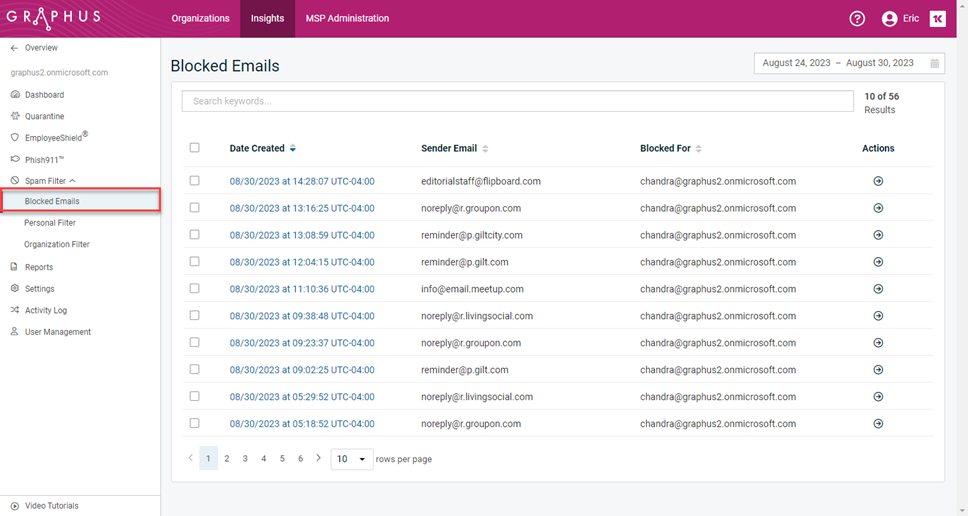
Task: Open action arrow for the 09:02:25 gilt row
Action: pos(878,370)
